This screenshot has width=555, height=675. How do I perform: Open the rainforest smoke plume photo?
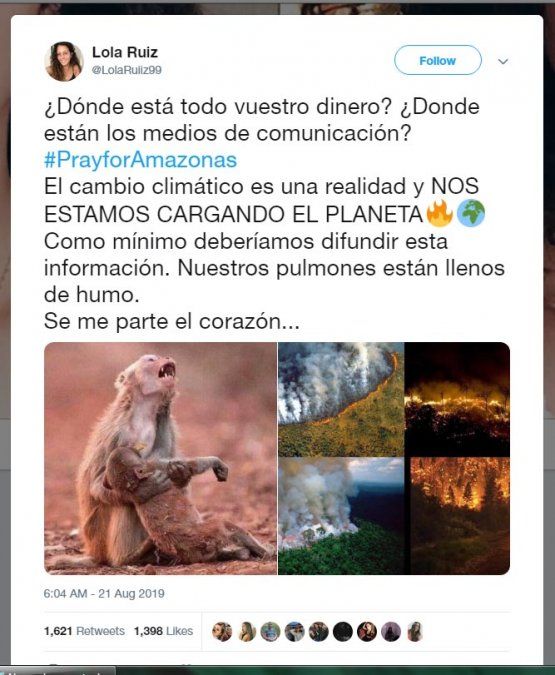(x=341, y=516)
